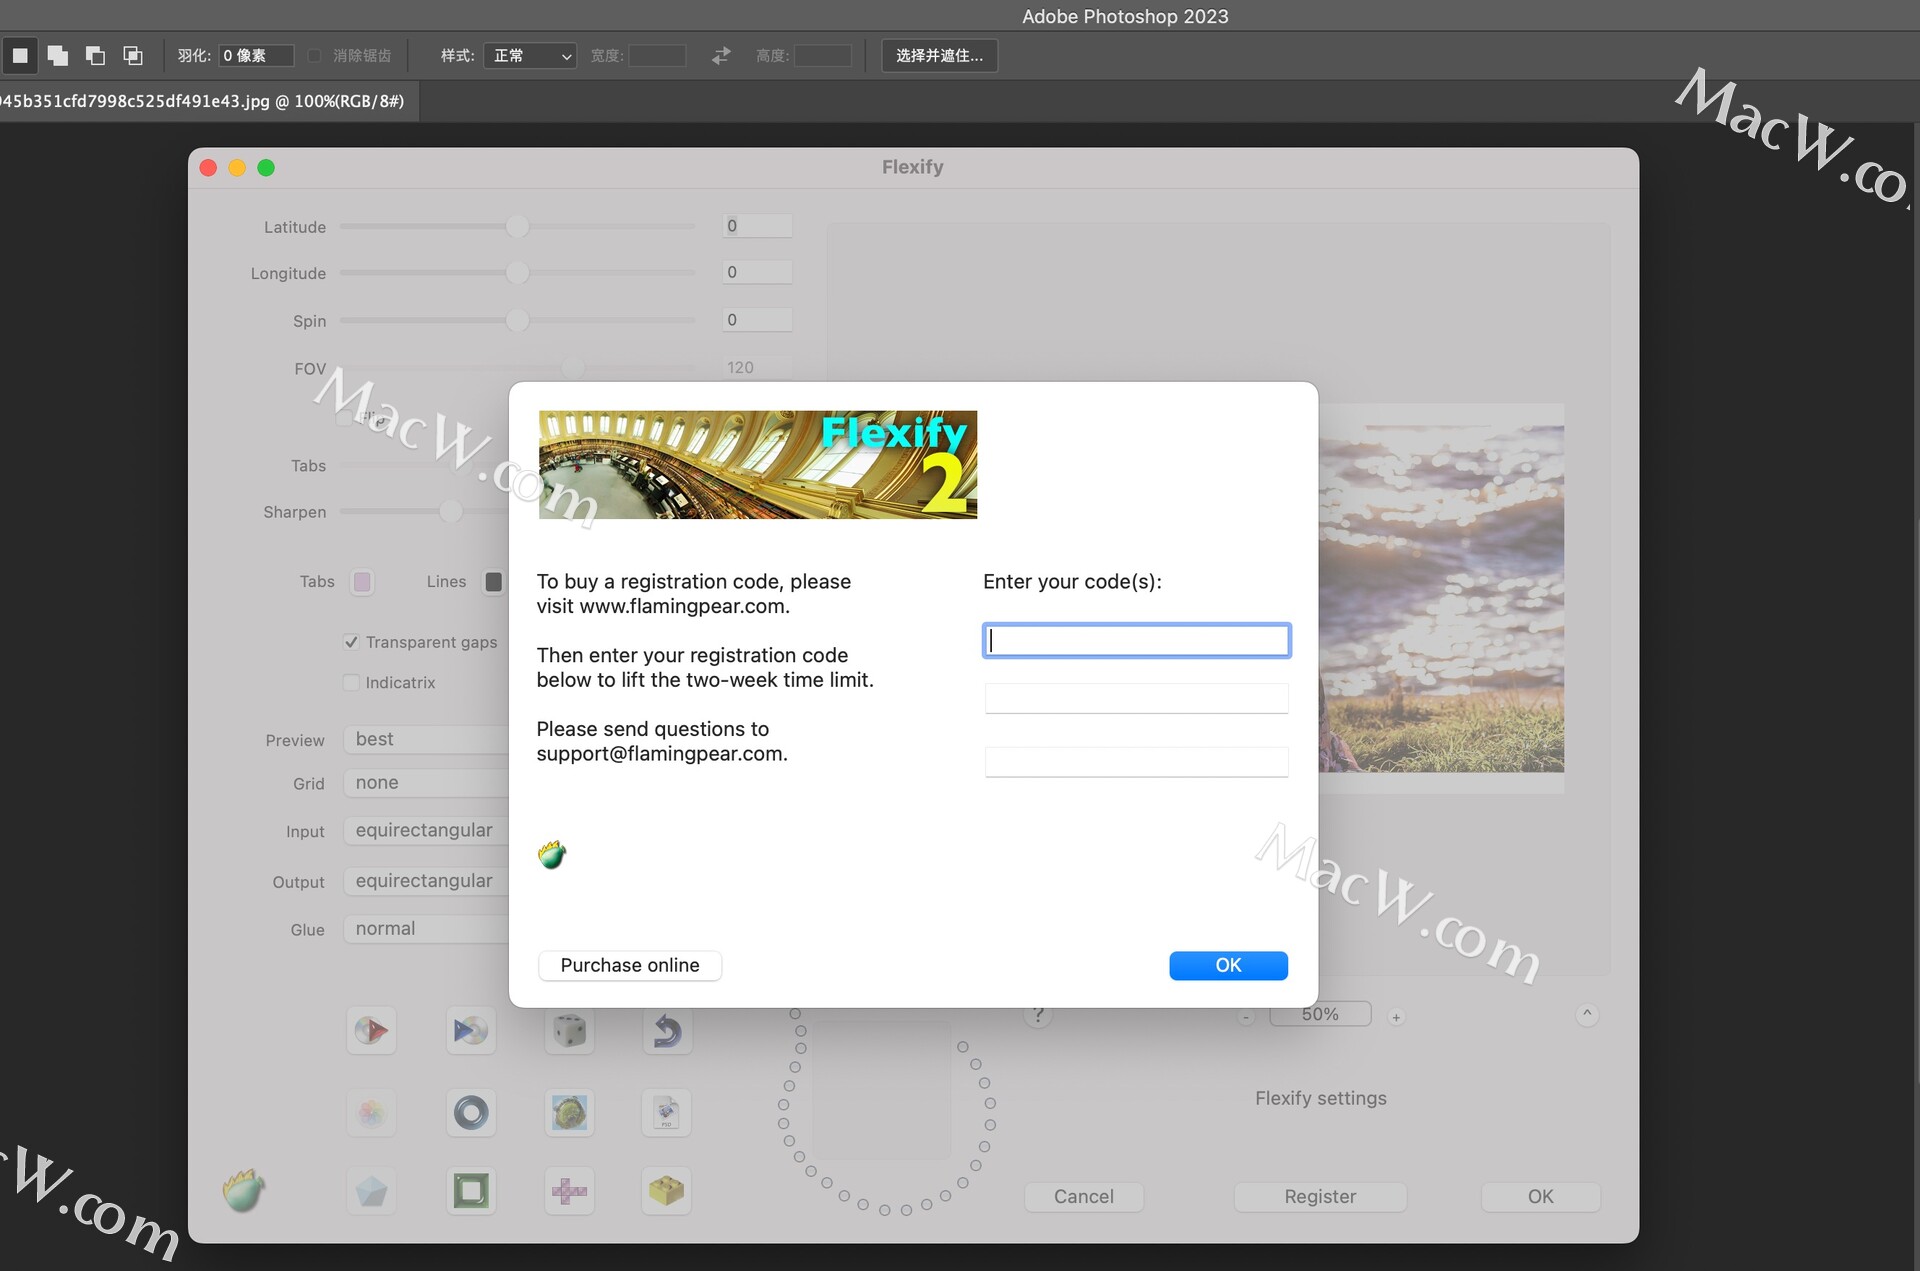1920x1271 pixels.
Task: Click the 选择并遮住 (Select and Mask) button
Action: 939,56
